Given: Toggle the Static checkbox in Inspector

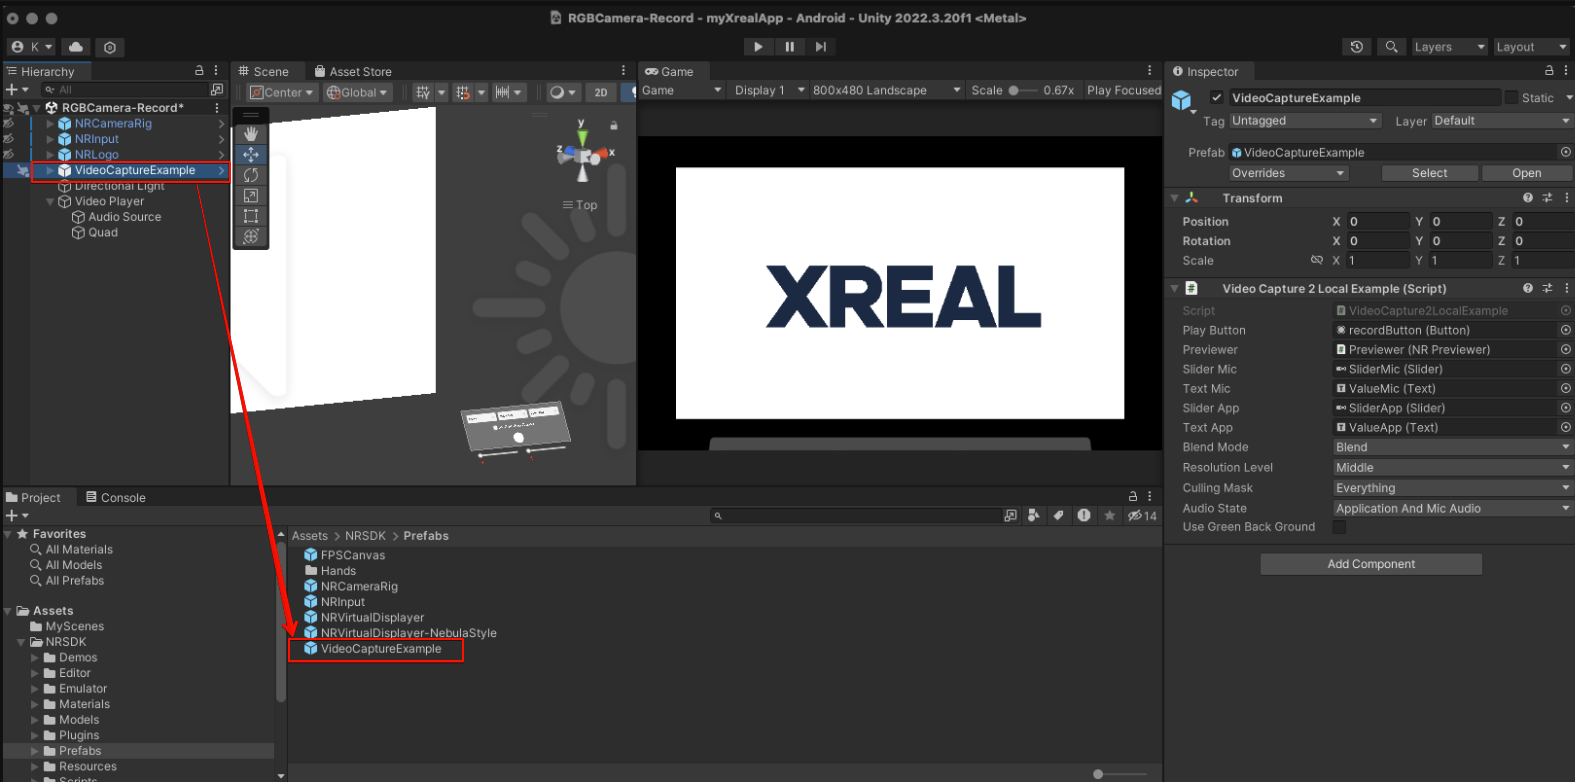Looking at the screenshot, I should pos(1511,98).
